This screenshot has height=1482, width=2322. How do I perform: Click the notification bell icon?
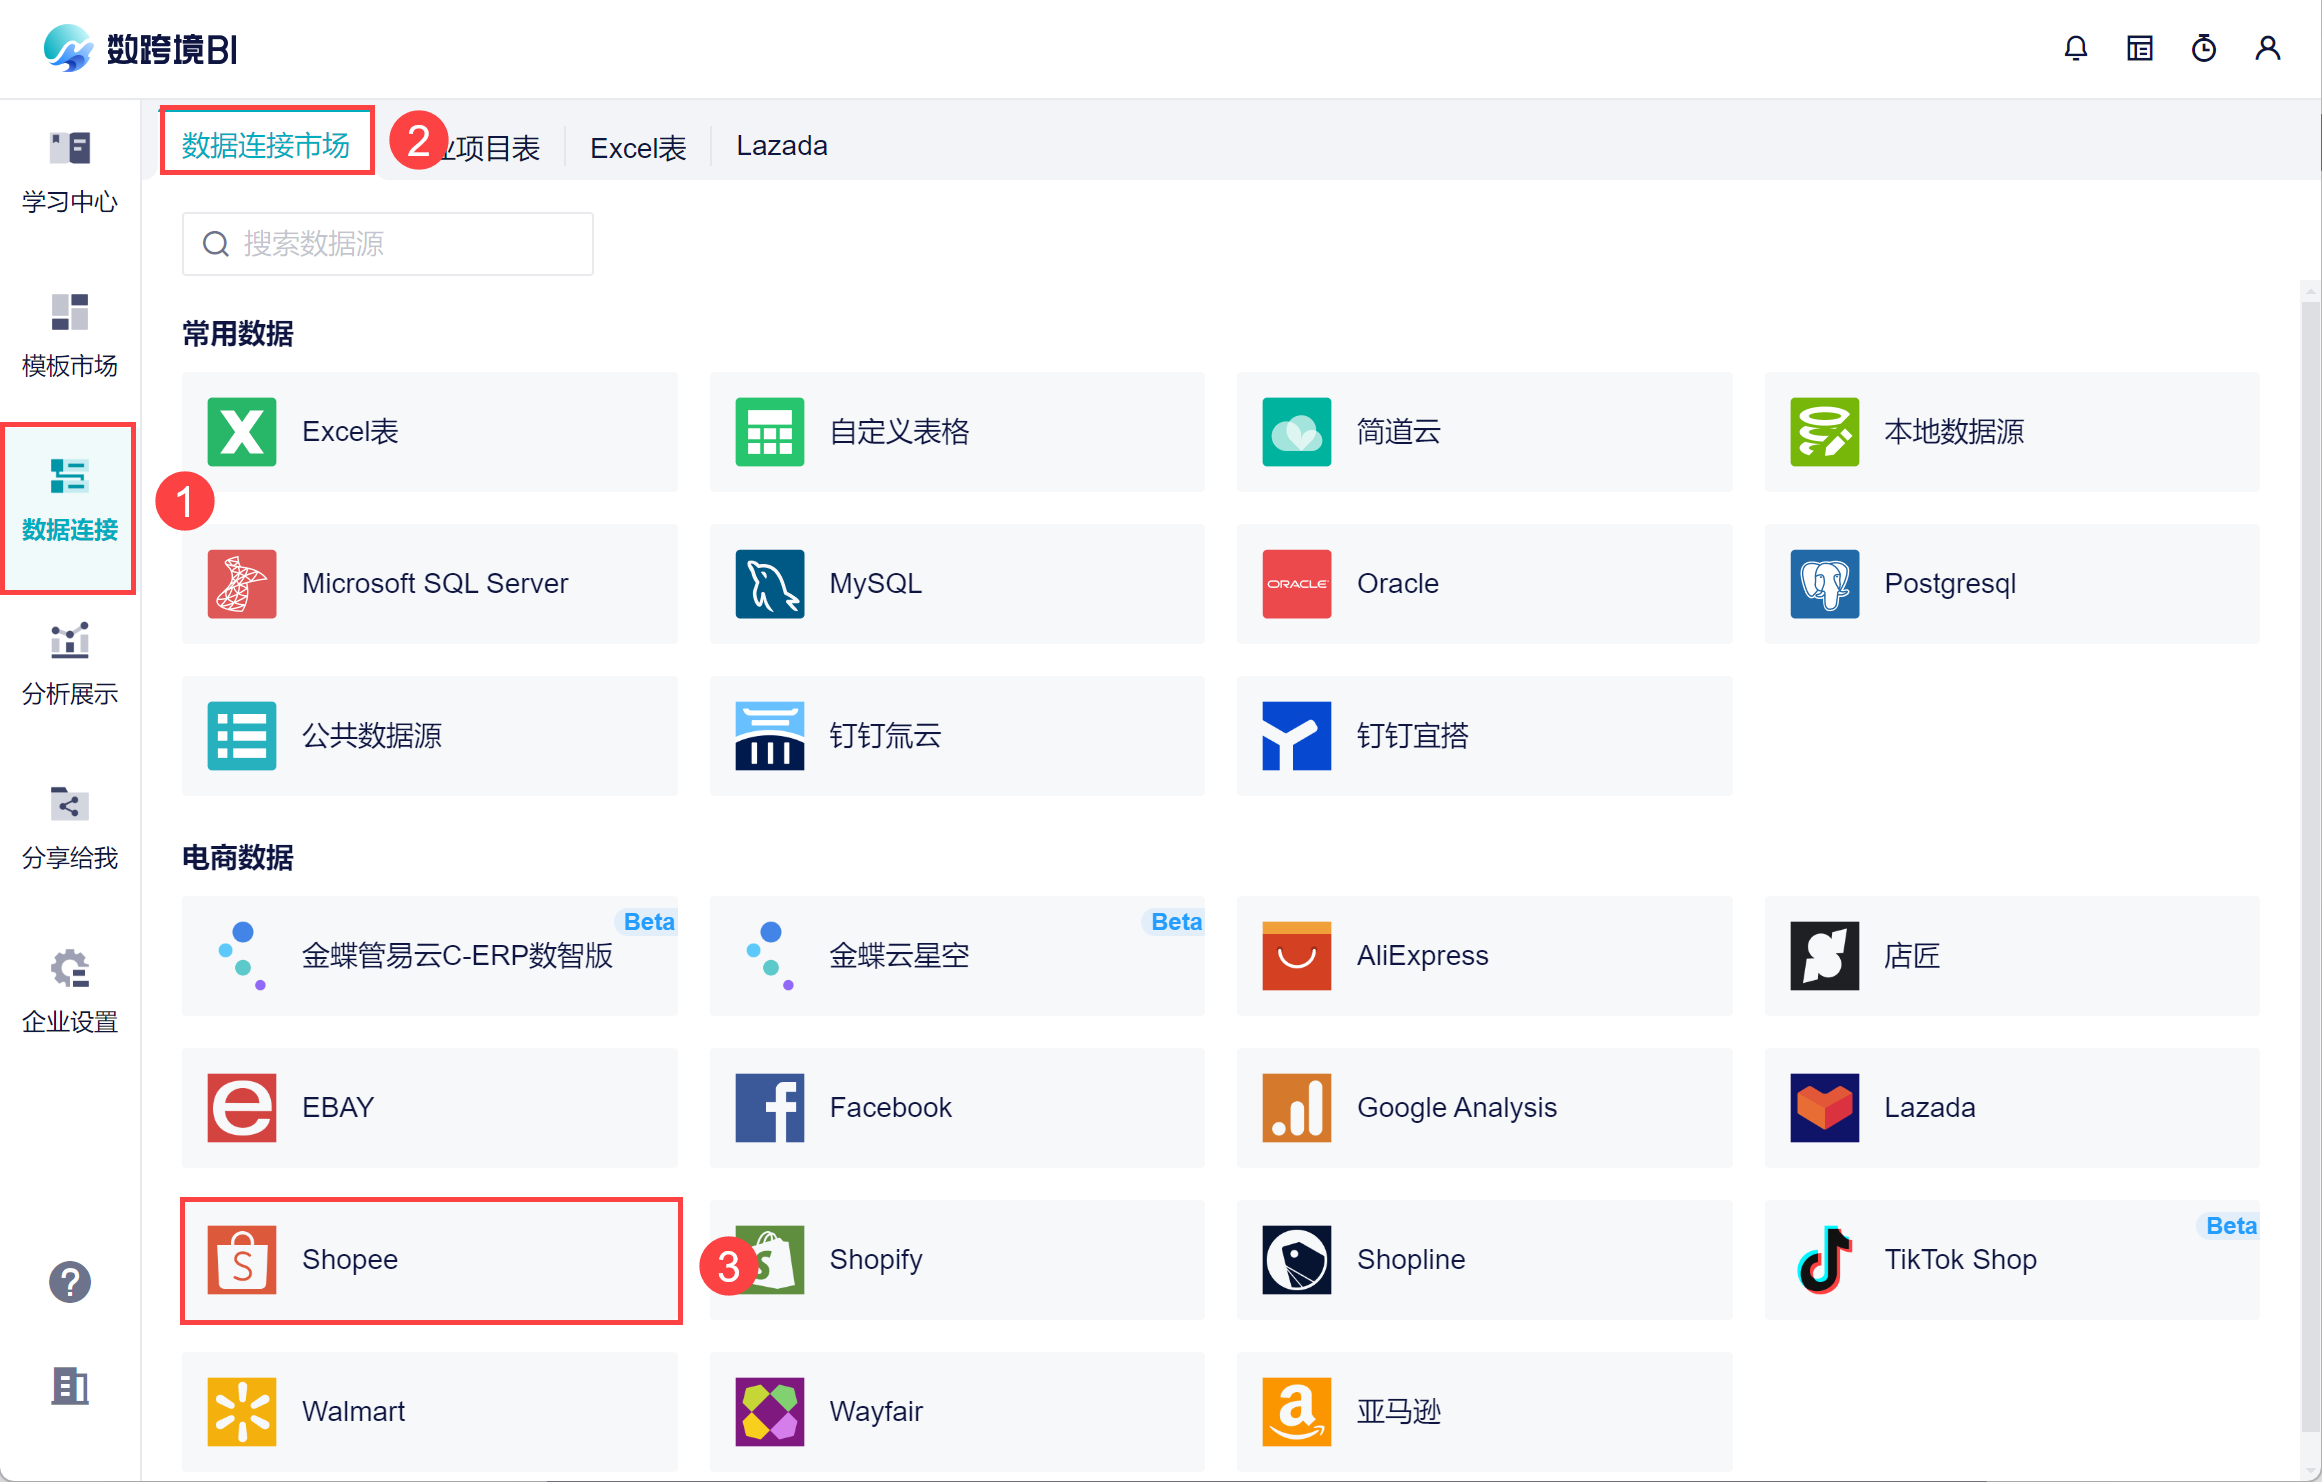2075,48
